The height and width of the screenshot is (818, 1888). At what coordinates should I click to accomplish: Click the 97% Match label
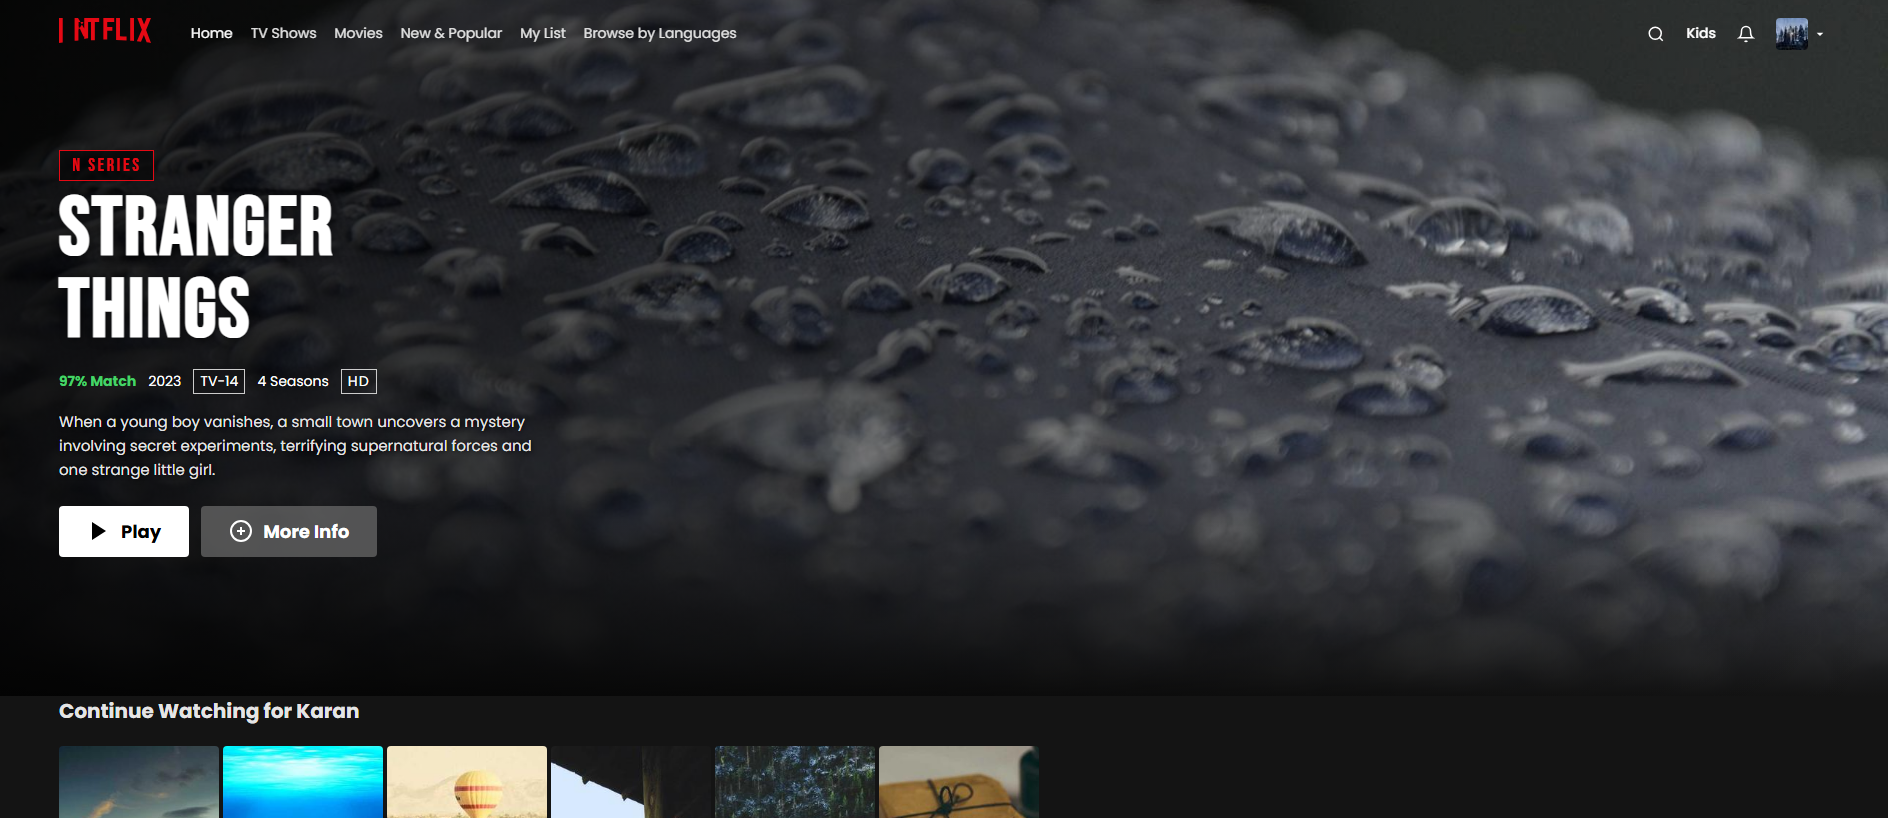pyautogui.click(x=97, y=381)
